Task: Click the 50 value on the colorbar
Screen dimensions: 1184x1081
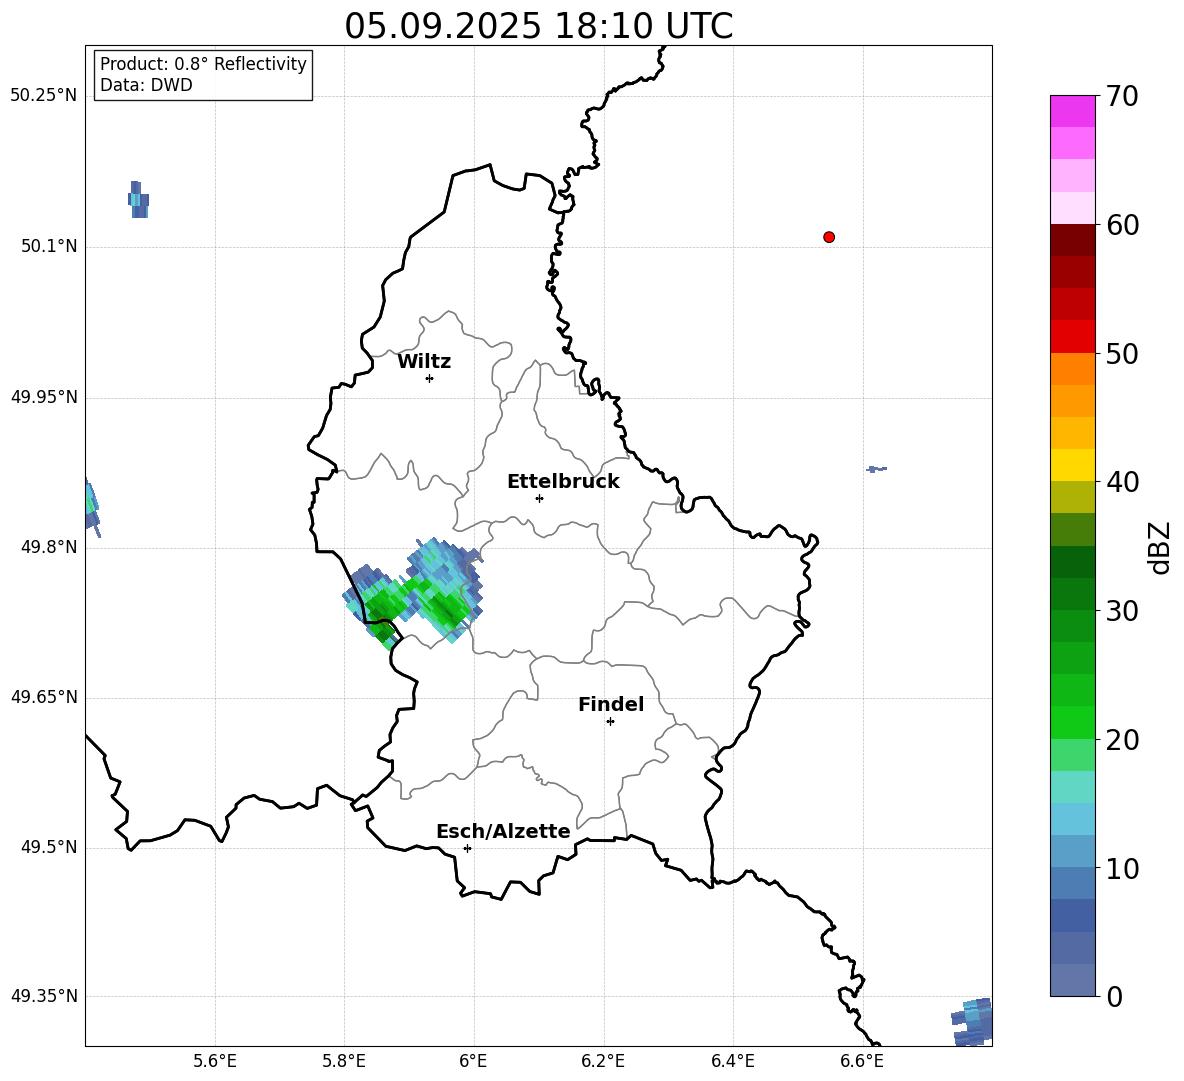Action: (1122, 354)
